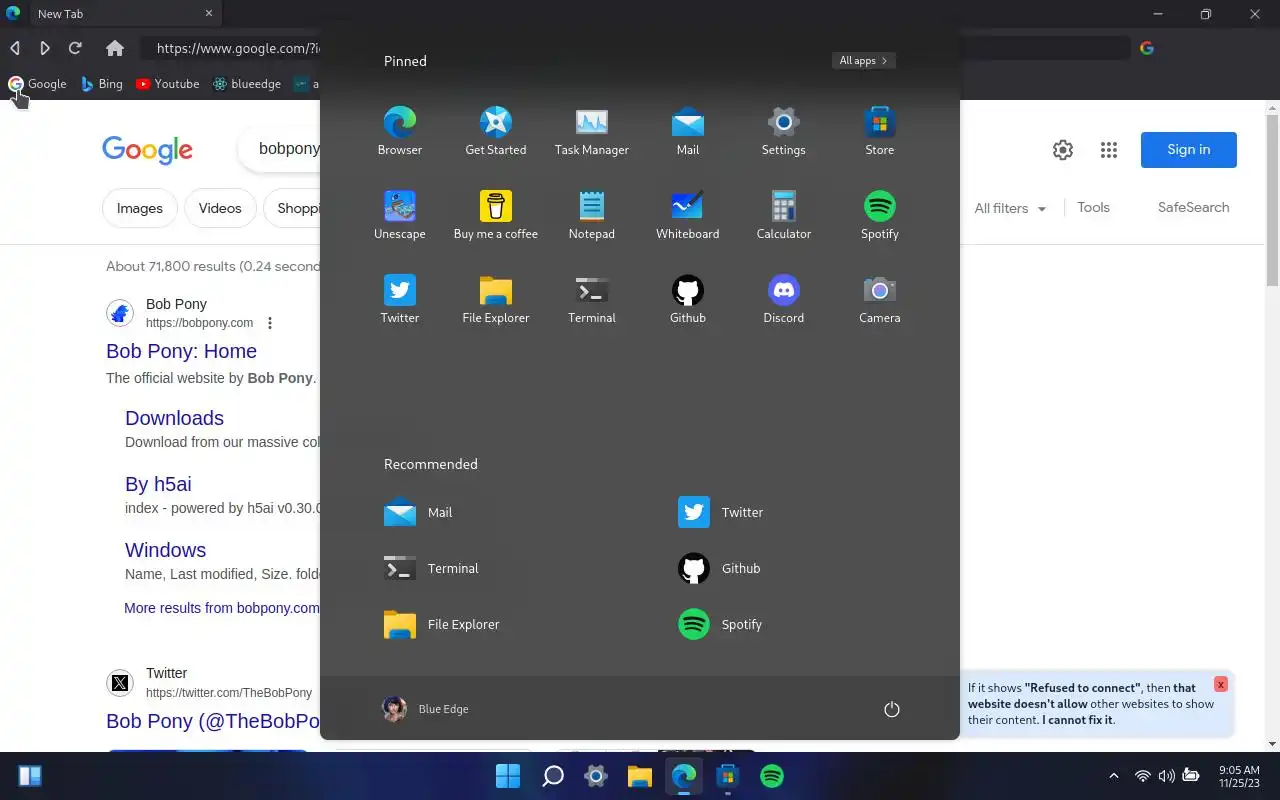Open the Browser app in Pinned
The height and width of the screenshot is (800, 1280).
click(400, 131)
